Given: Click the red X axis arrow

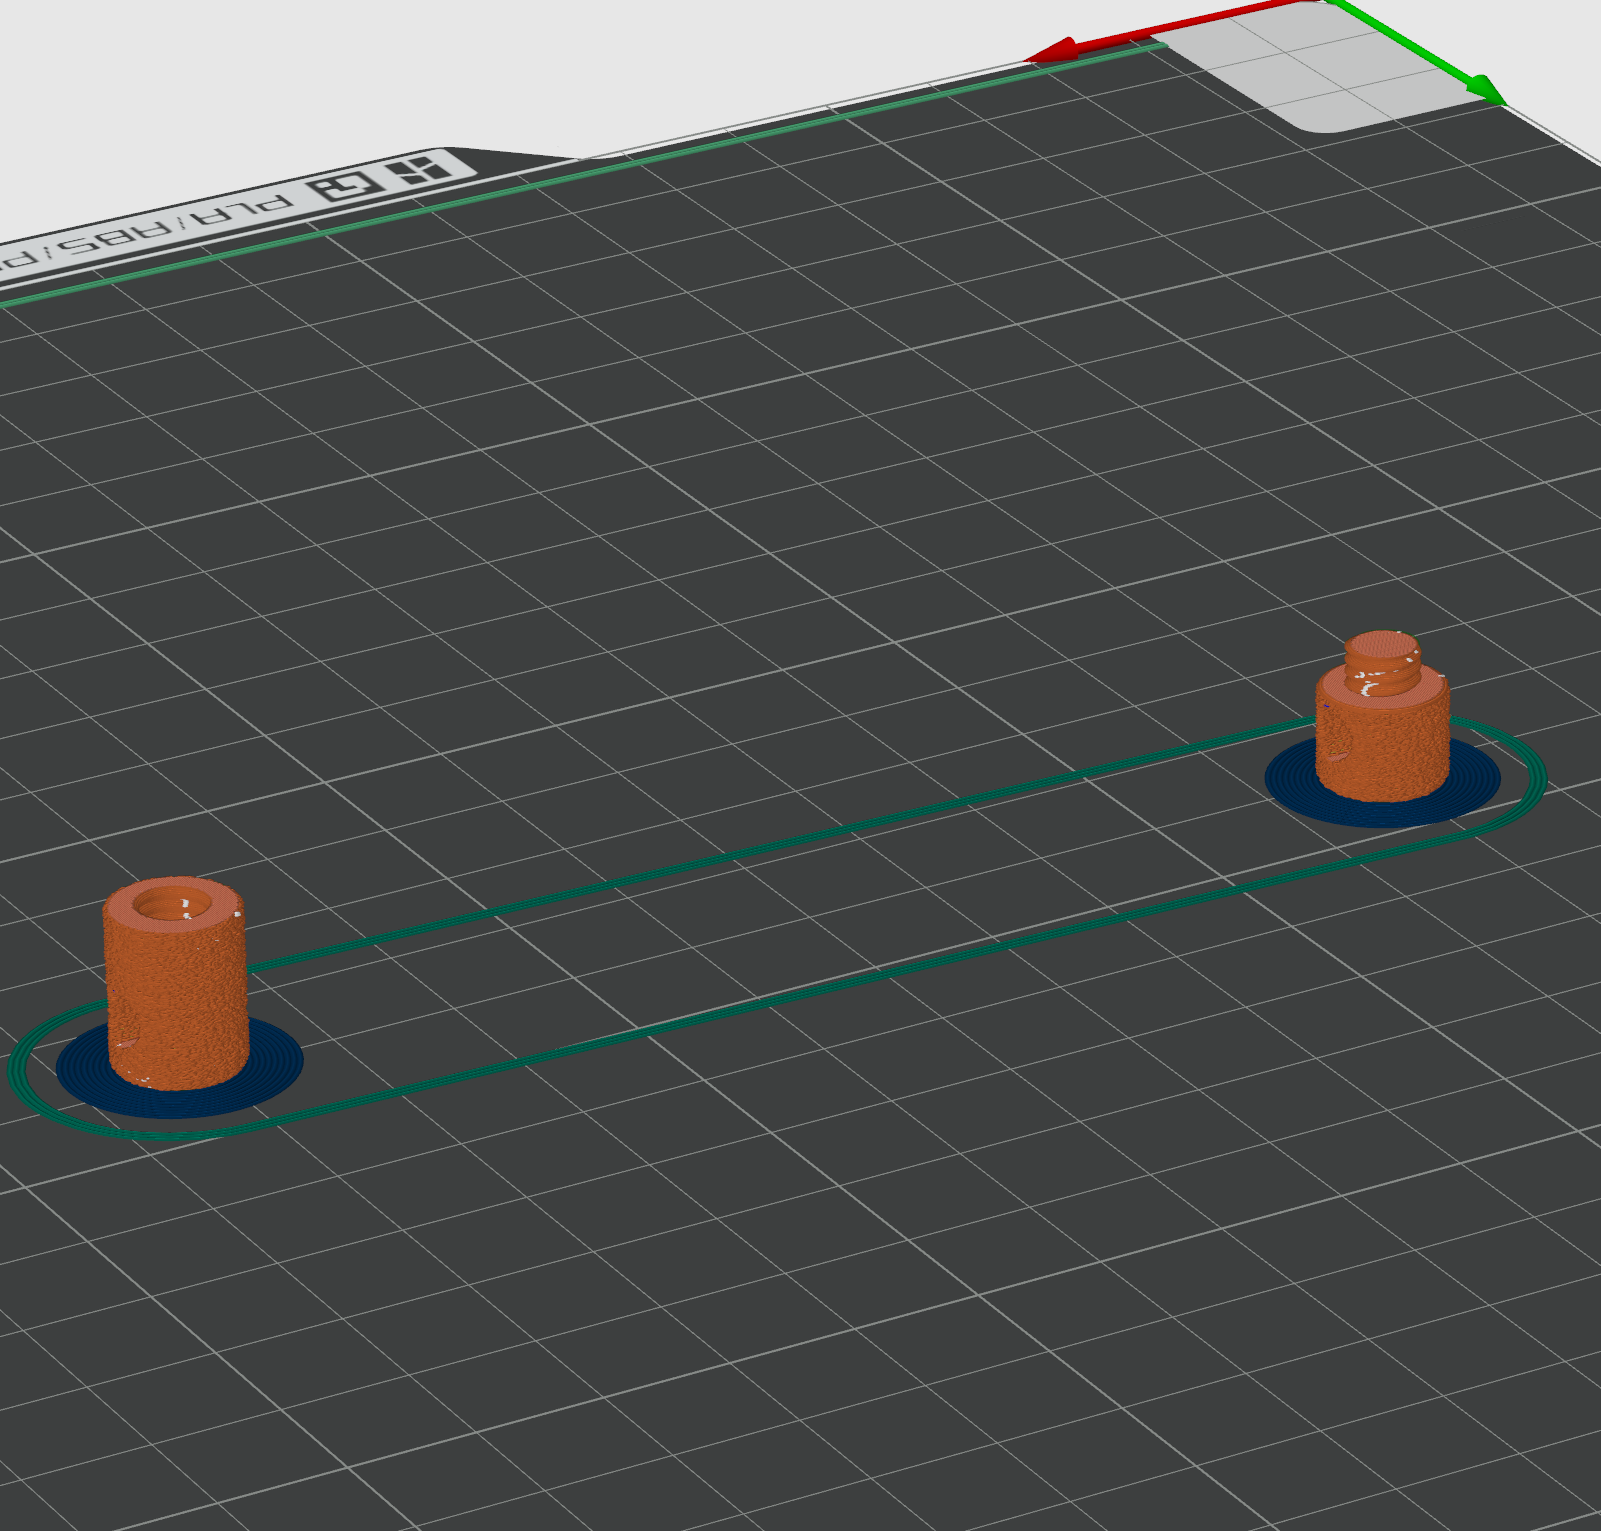Looking at the screenshot, I should click(x=1172, y=32).
